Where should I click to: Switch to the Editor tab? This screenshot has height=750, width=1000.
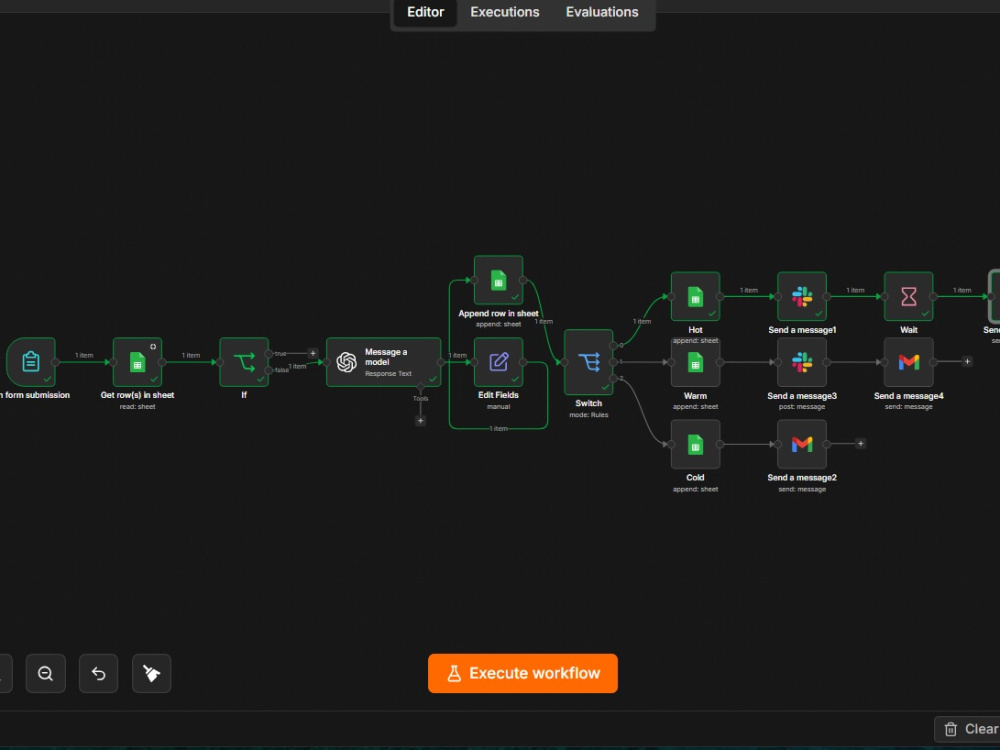point(425,12)
